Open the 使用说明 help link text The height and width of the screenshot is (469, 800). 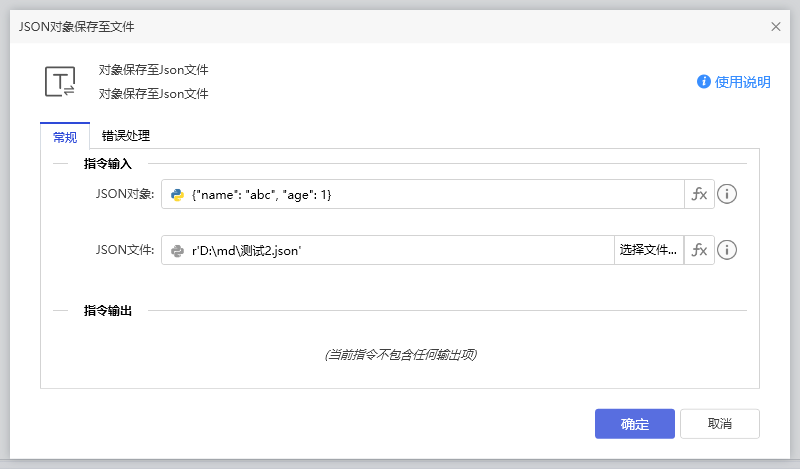point(743,82)
